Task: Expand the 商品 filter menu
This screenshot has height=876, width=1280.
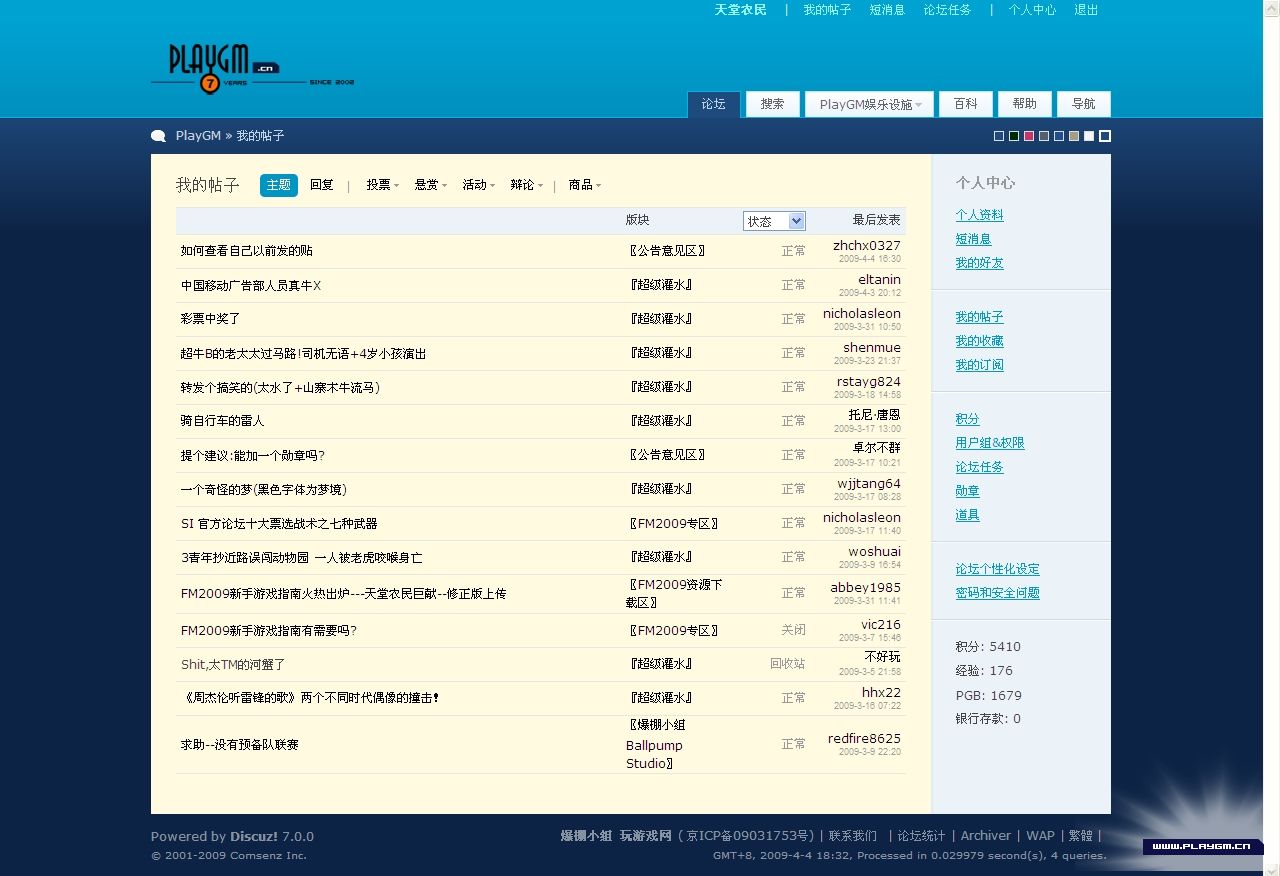Action: tap(584, 185)
